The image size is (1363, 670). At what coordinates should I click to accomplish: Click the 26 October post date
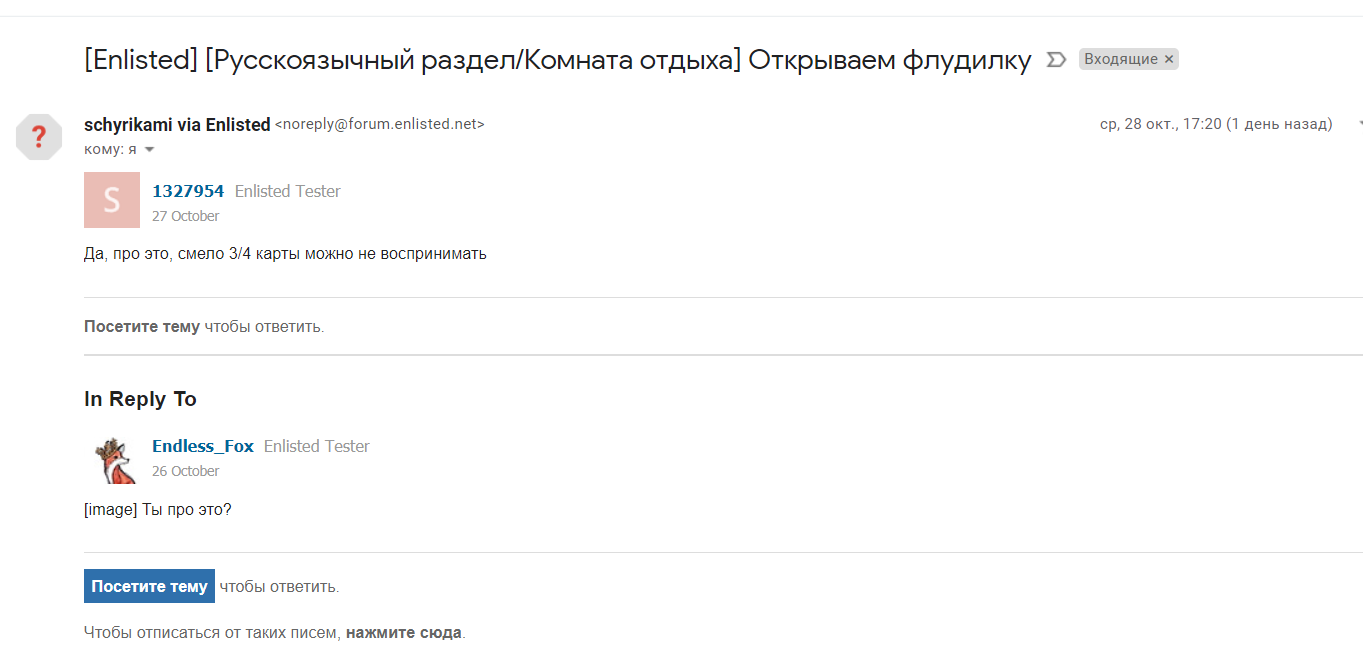(x=185, y=471)
